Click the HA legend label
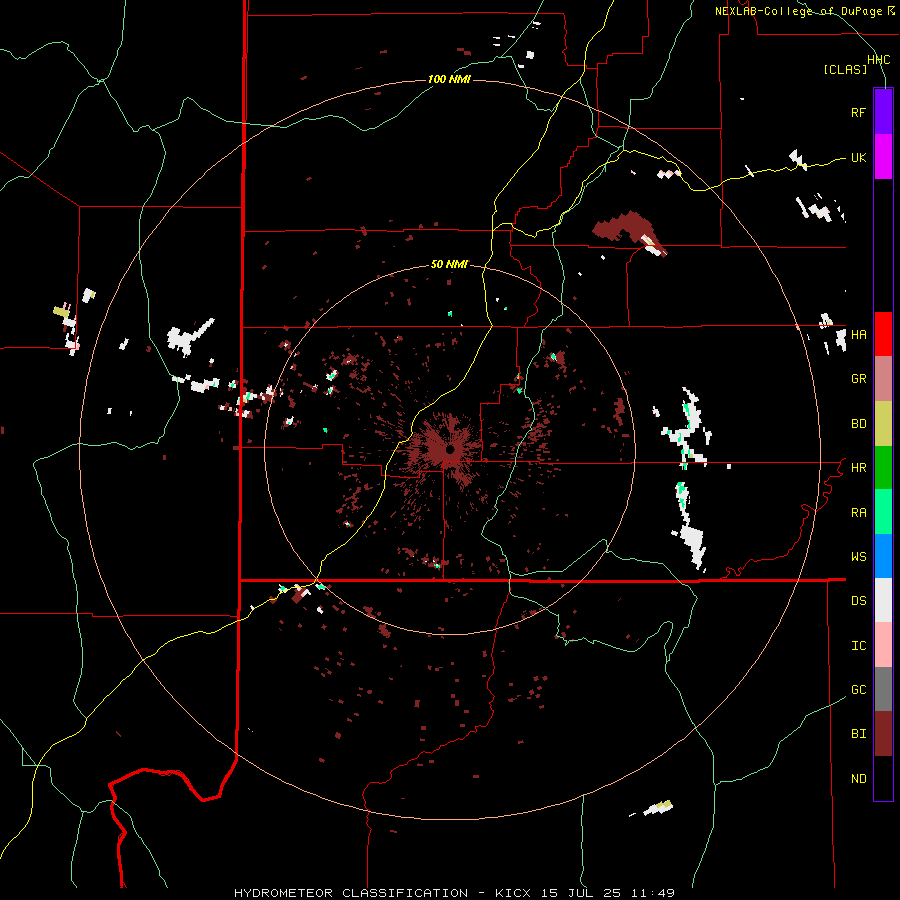 (858, 335)
